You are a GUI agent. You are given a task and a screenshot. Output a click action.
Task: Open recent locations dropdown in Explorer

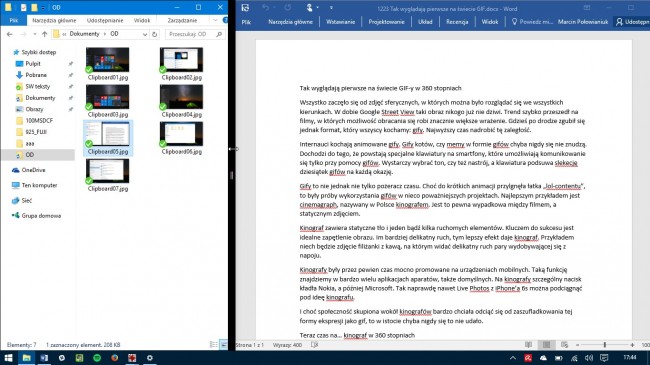(x=35, y=34)
